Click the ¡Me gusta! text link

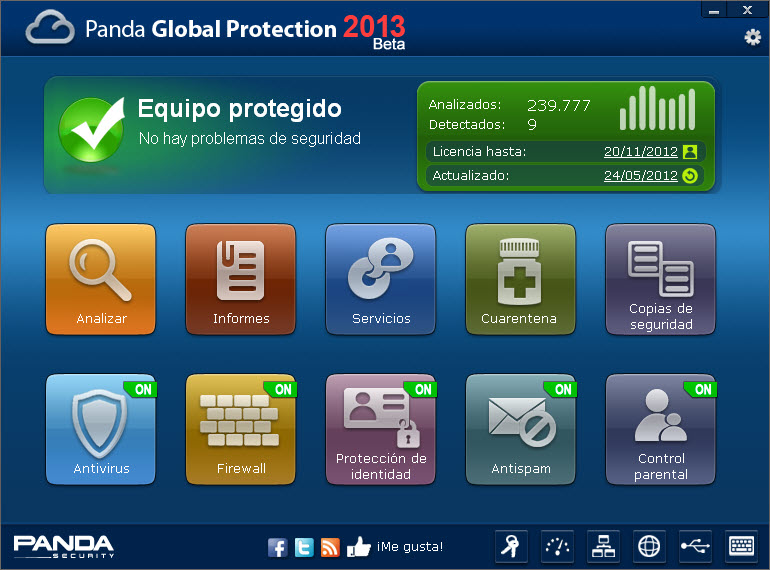[410, 546]
